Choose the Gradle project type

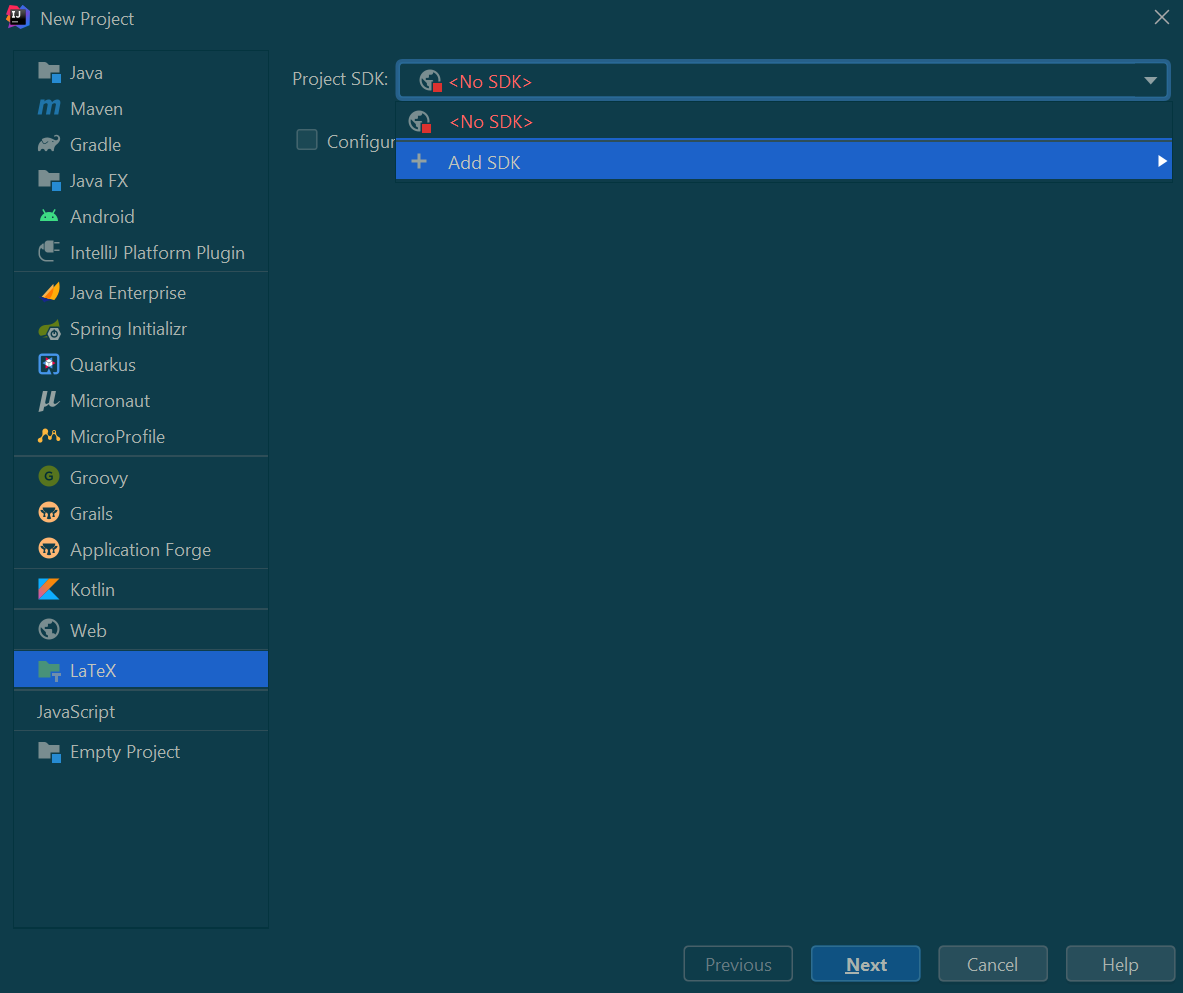point(50,144)
